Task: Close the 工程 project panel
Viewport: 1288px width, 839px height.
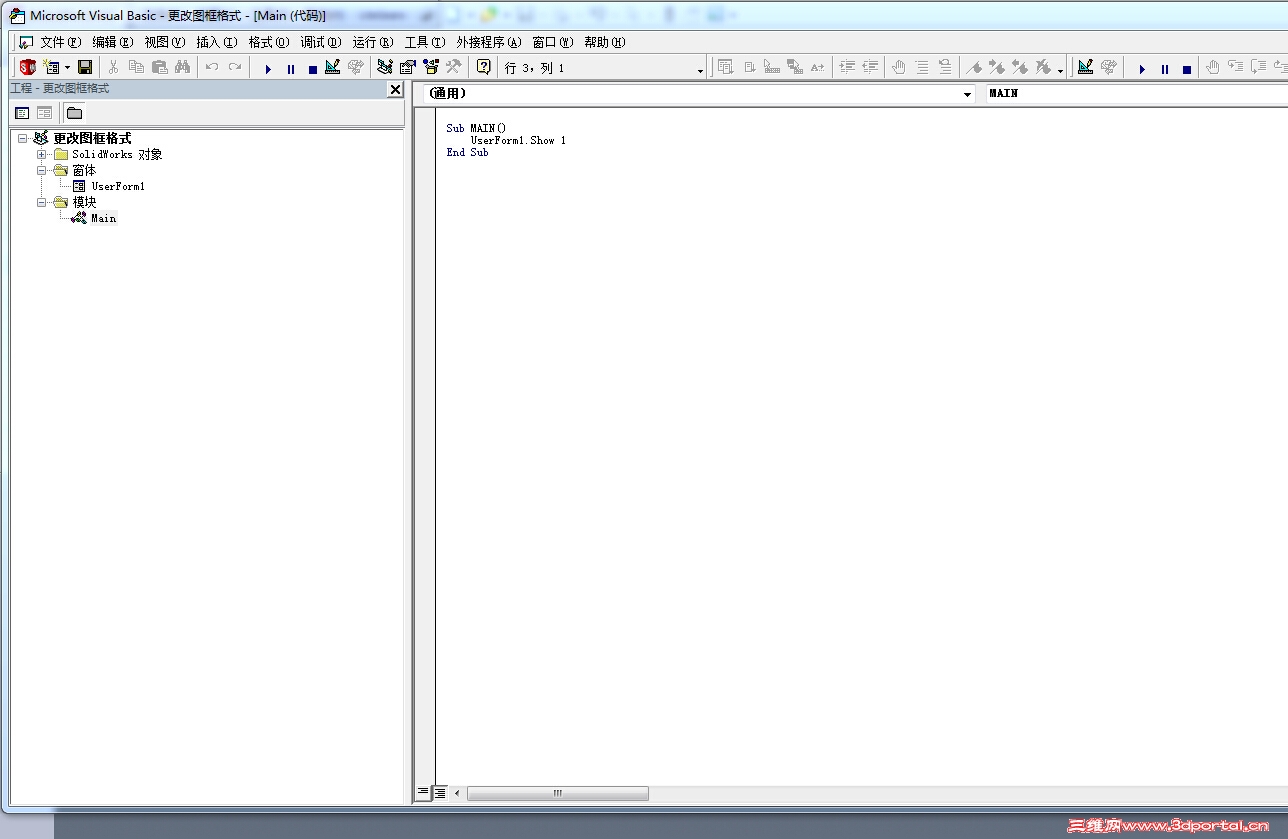Action: (395, 89)
